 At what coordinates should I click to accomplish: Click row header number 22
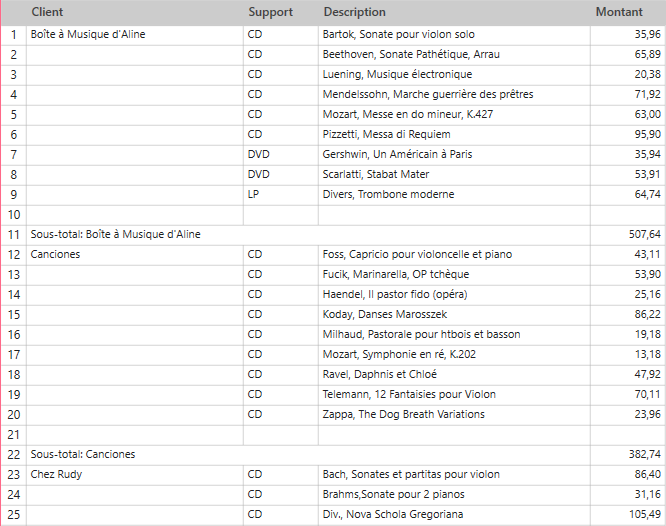click(x=13, y=454)
